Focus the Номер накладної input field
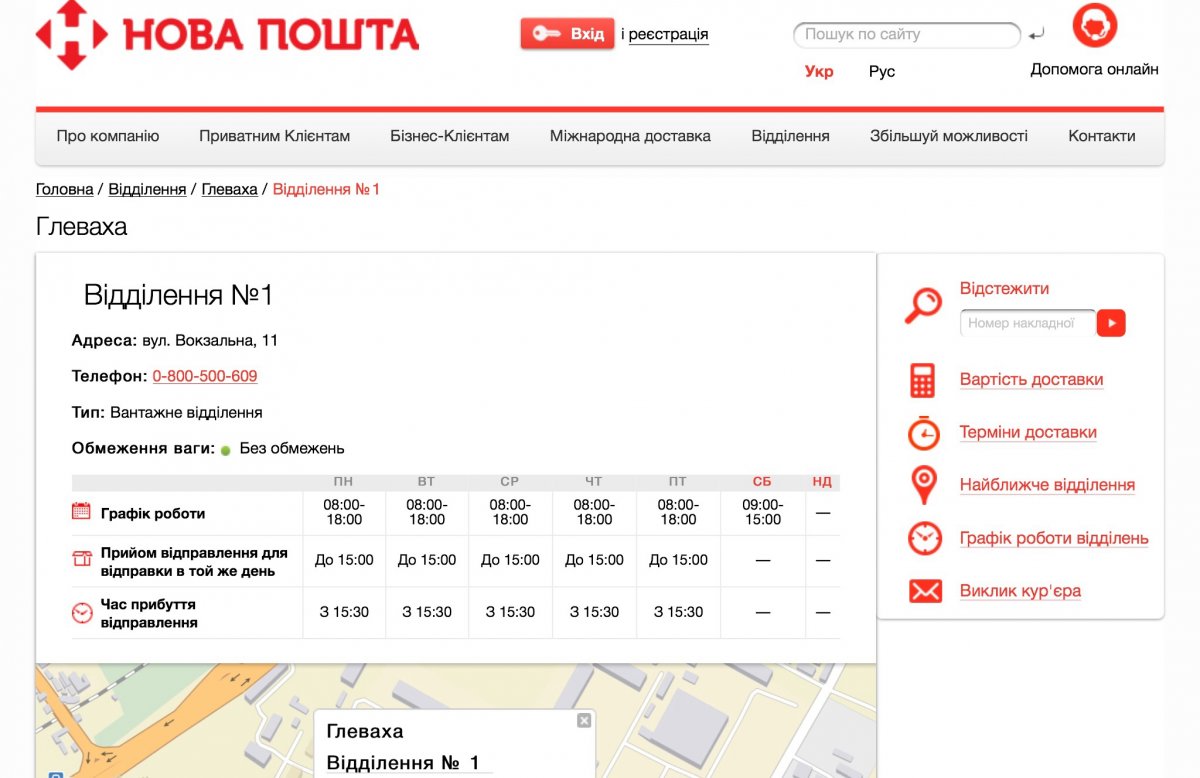This screenshot has width=1200, height=778. click(1027, 323)
